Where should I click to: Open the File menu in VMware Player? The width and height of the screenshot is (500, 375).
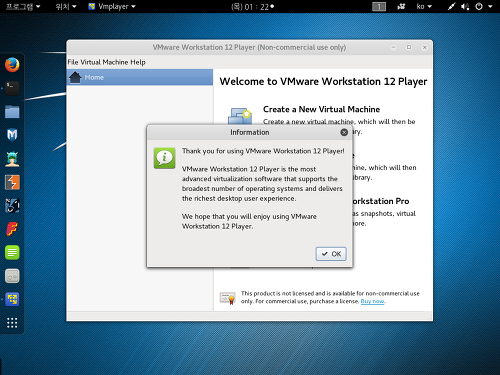coord(73,62)
